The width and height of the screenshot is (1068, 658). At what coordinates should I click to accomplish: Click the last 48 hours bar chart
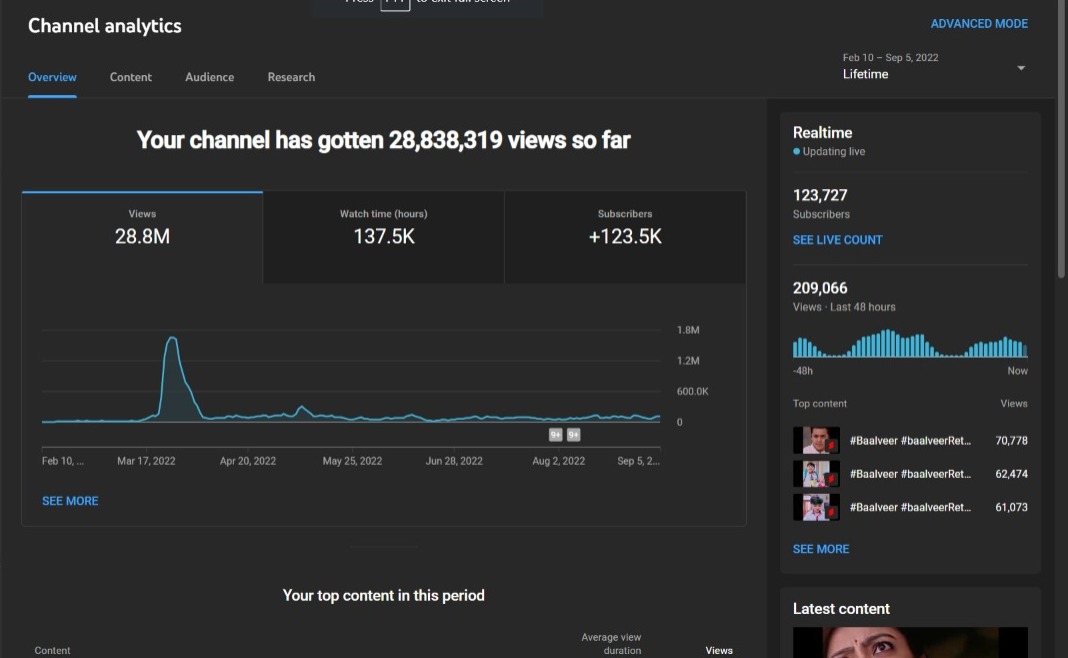(910, 343)
